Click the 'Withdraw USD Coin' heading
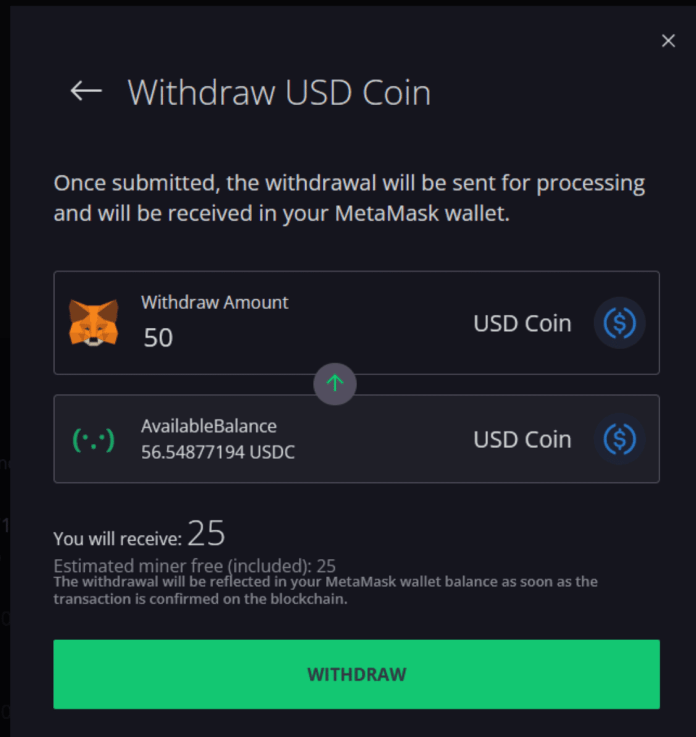 [x=279, y=92]
